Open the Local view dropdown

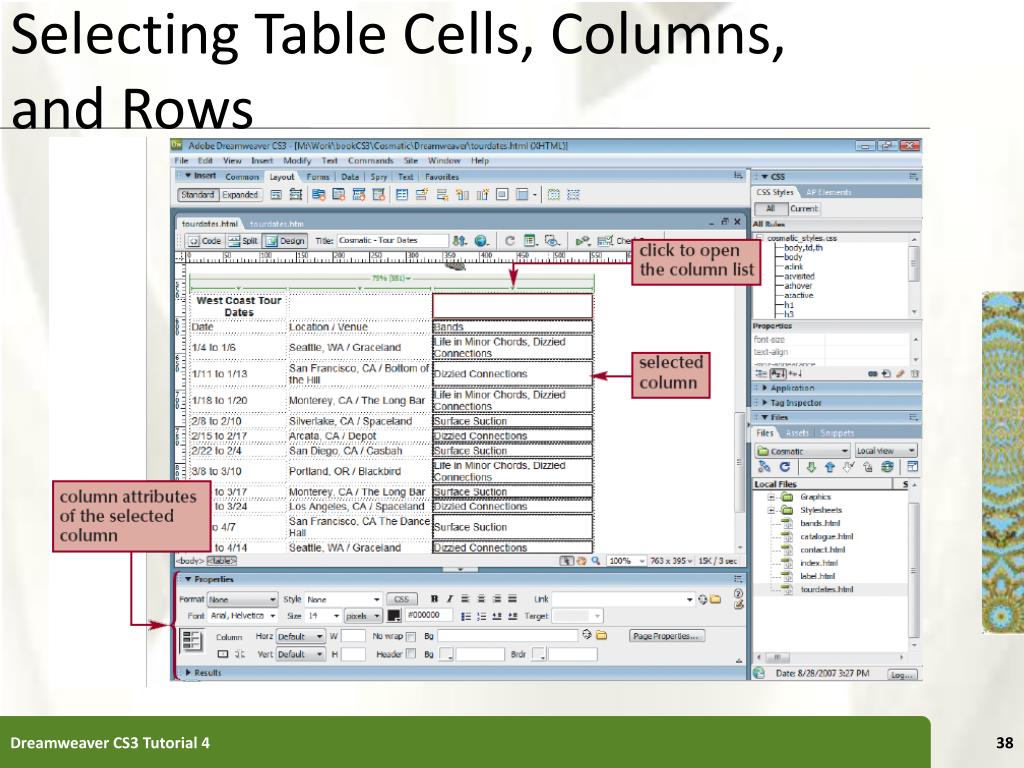pyautogui.click(x=886, y=451)
